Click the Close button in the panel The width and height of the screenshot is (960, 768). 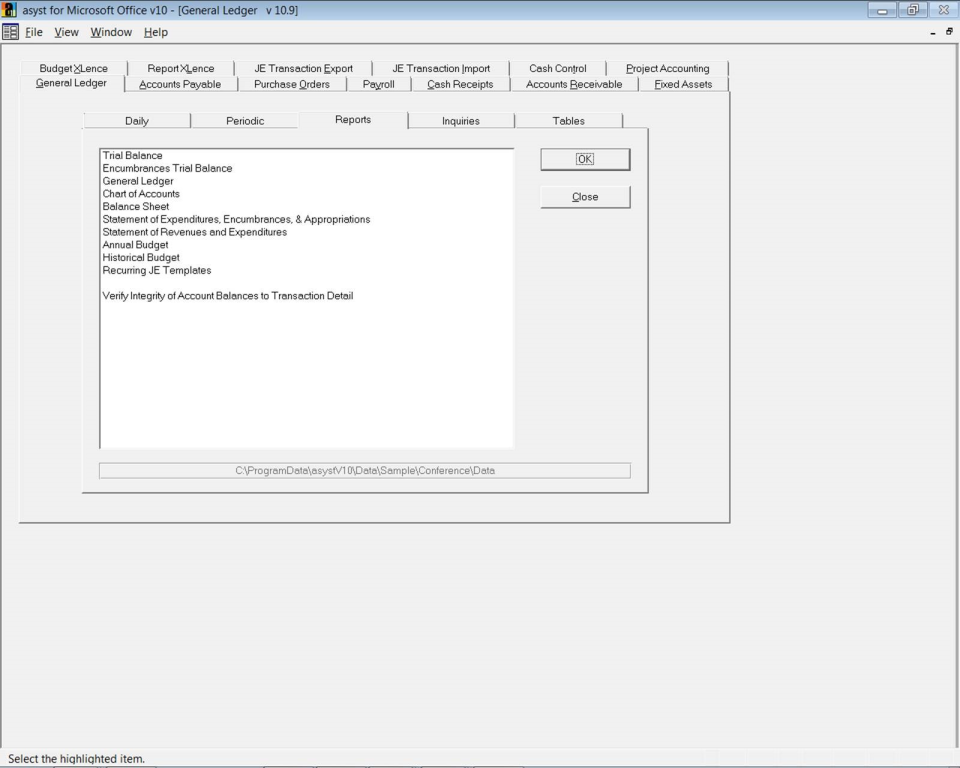[585, 197]
